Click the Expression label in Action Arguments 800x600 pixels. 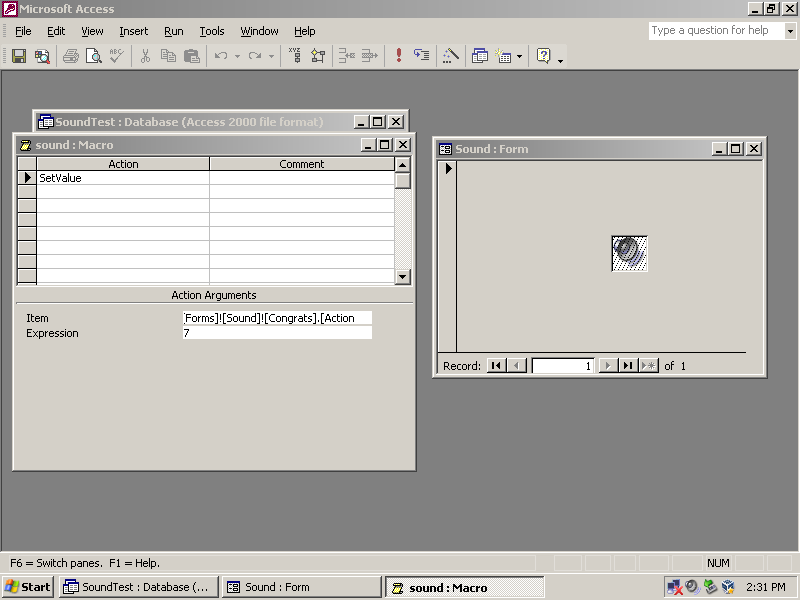point(52,333)
